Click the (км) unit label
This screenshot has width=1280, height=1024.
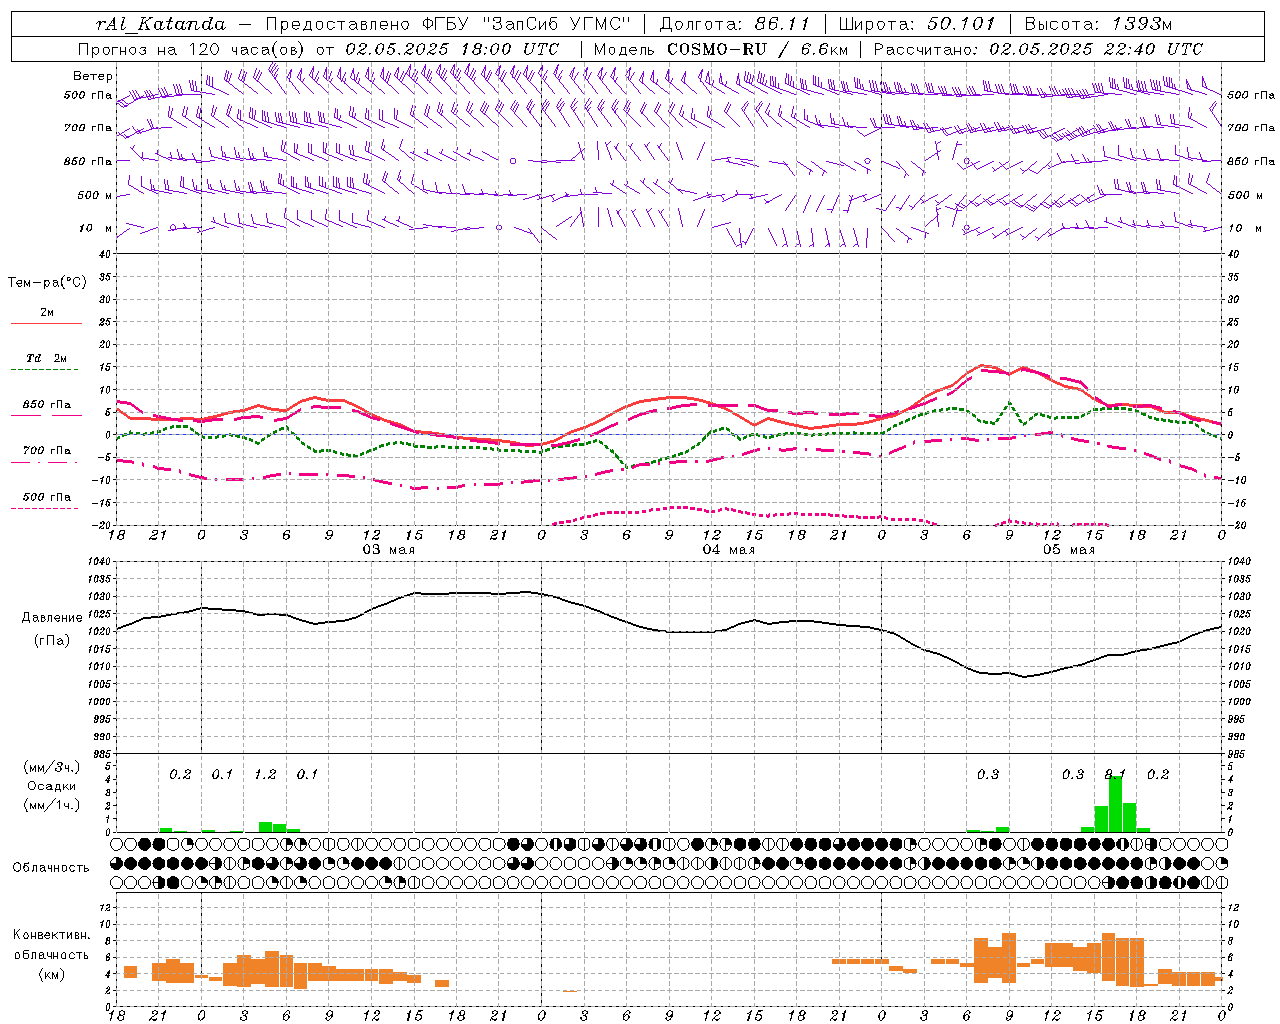click(51, 973)
